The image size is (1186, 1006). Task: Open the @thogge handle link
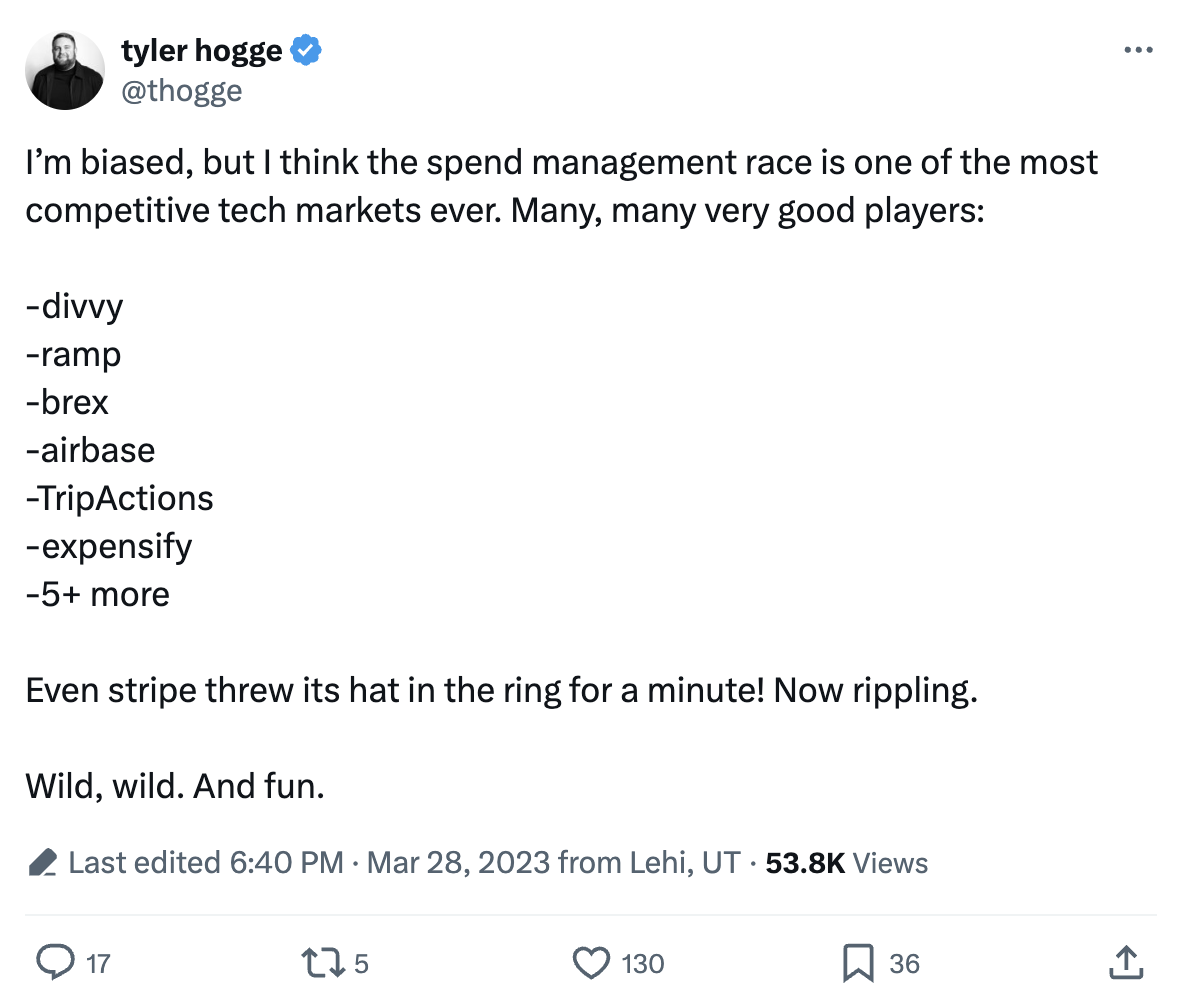[181, 90]
